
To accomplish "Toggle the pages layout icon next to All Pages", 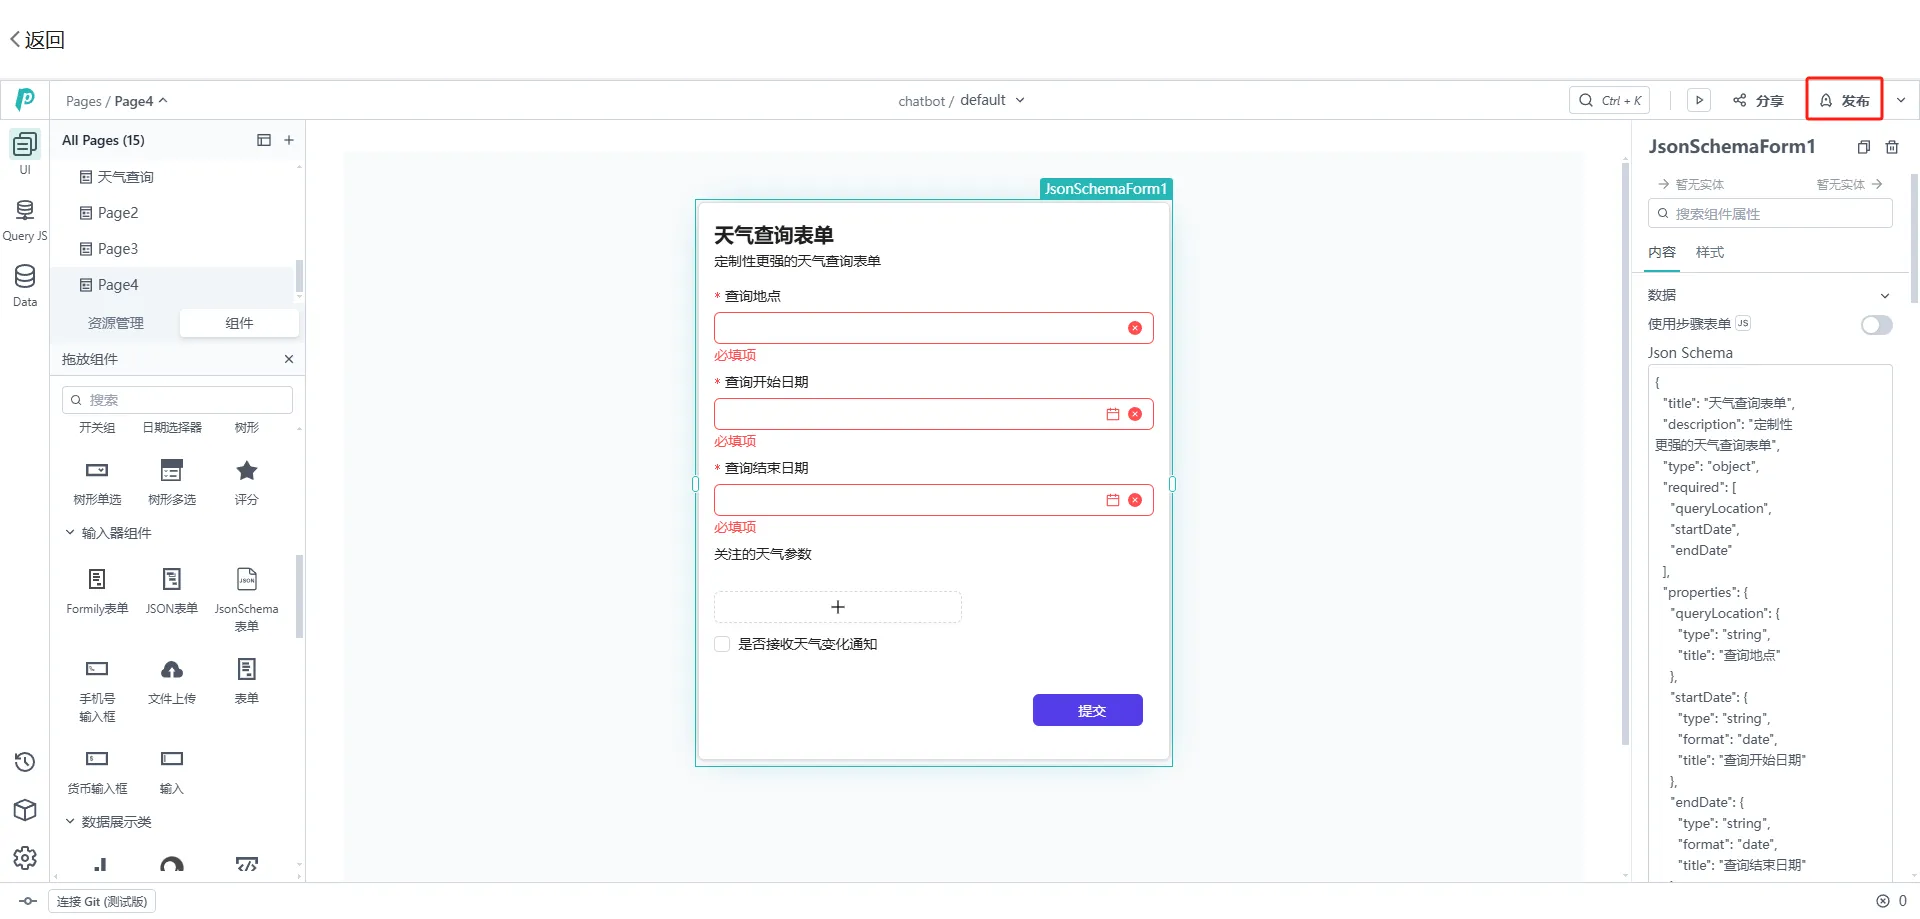I will [264, 140].
